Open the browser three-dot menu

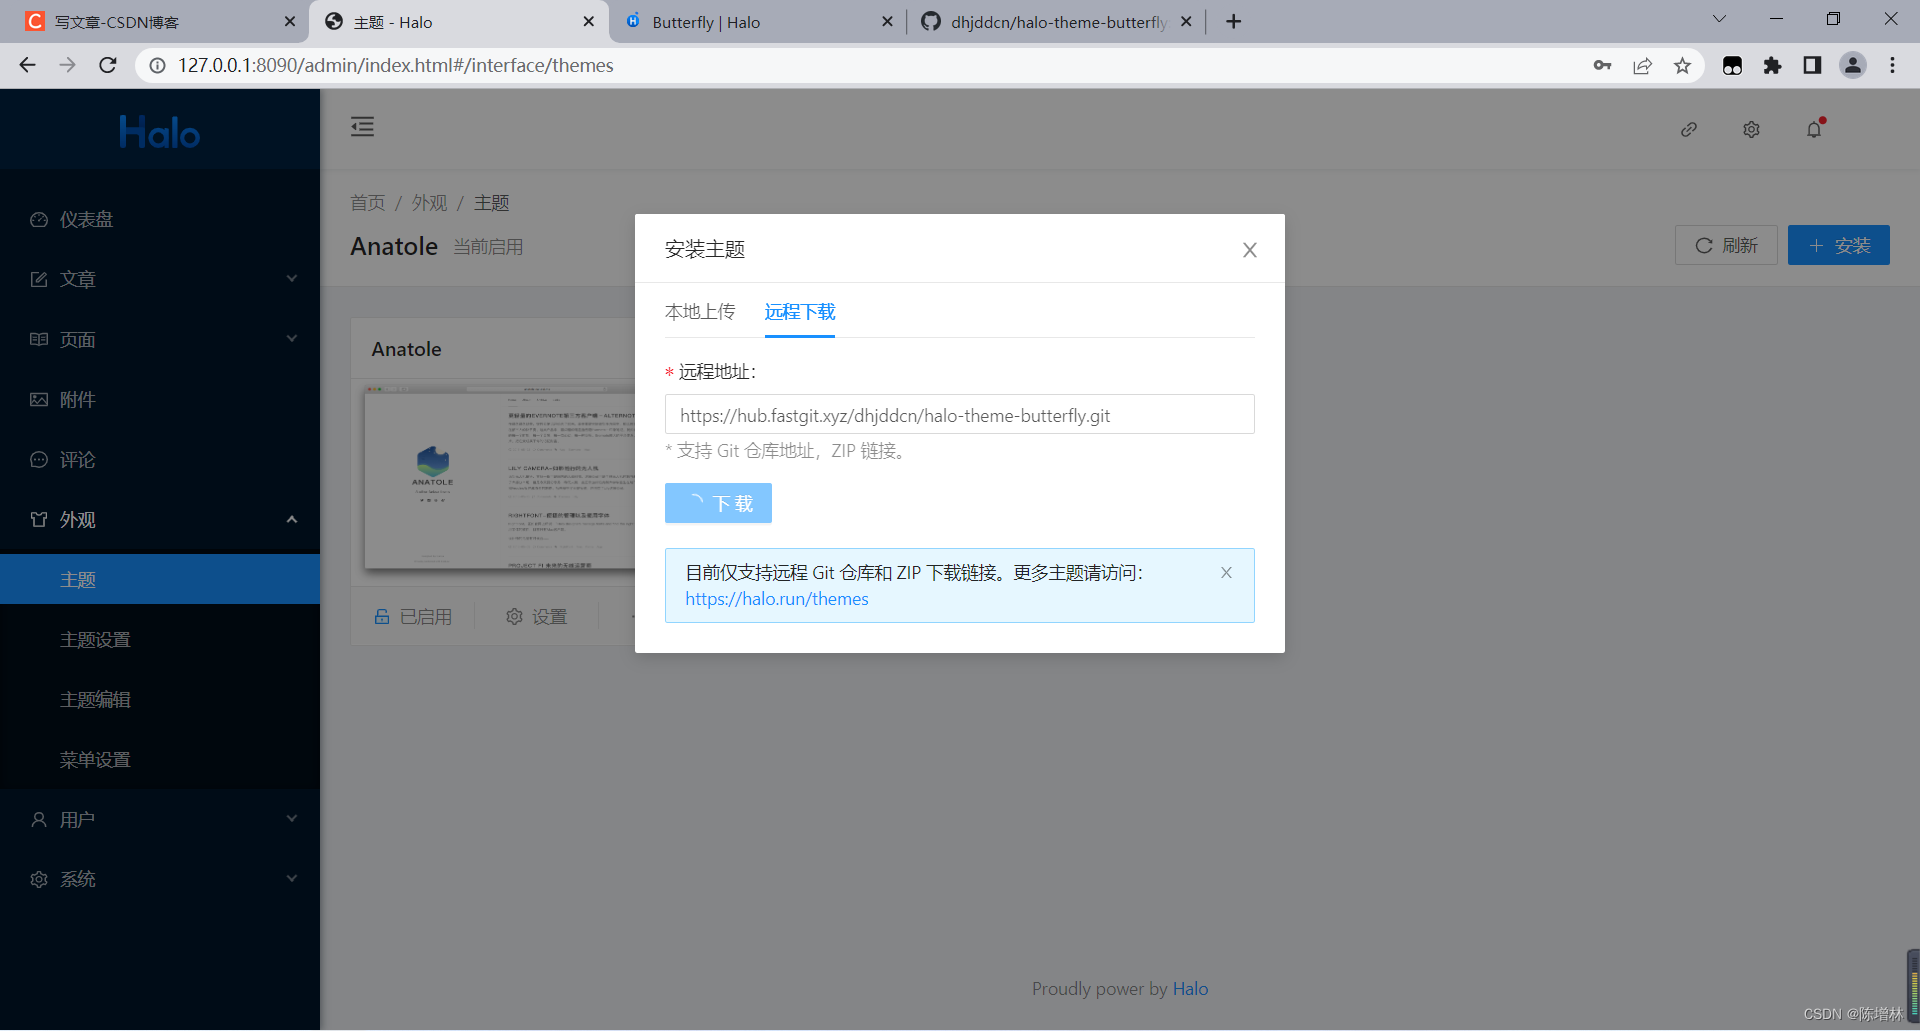click(x=1892, y=65)
